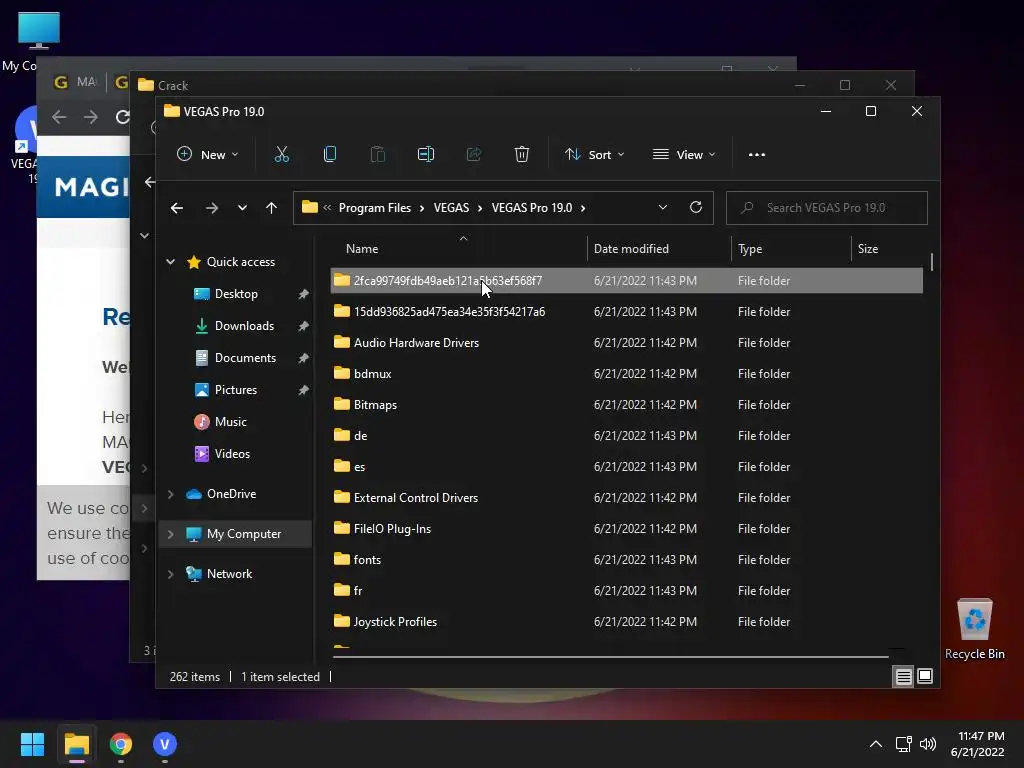Select folder 15dd936825ad475ea34e35f3f54217a6

(x=626, y=312)
